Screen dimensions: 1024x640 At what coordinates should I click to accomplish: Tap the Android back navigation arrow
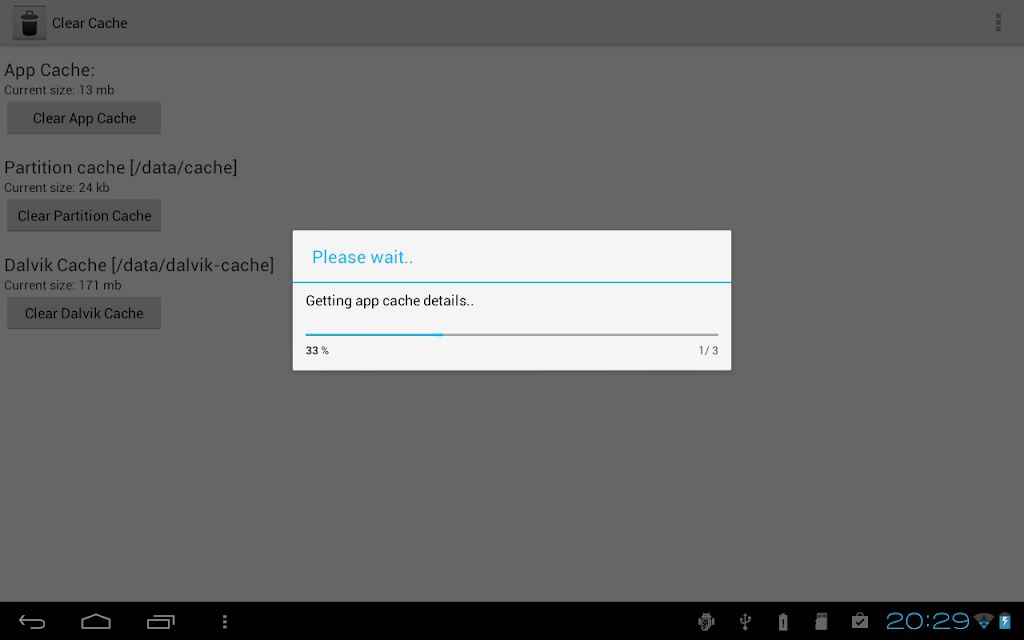coord(32,622)
